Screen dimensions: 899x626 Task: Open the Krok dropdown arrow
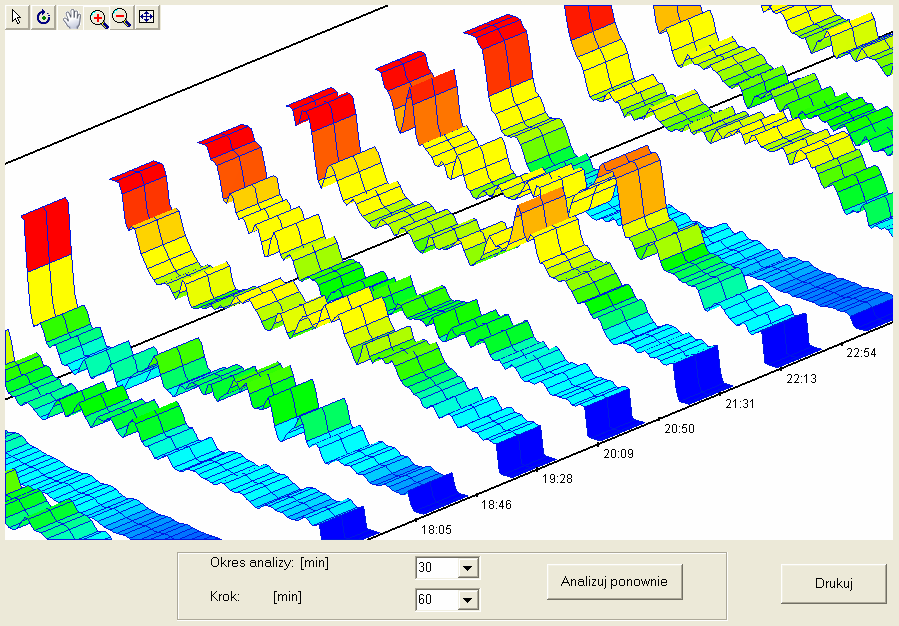point(468,600)
